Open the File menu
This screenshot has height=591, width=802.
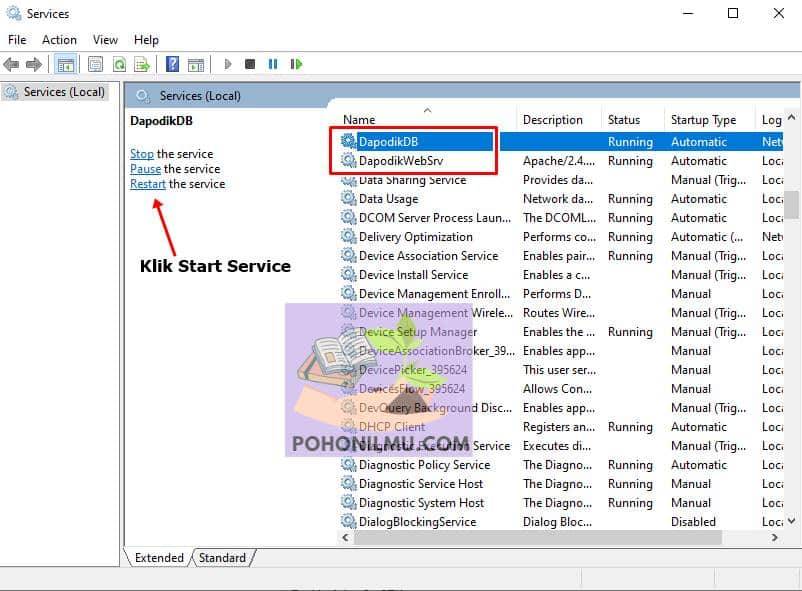[x=17, y=40]
